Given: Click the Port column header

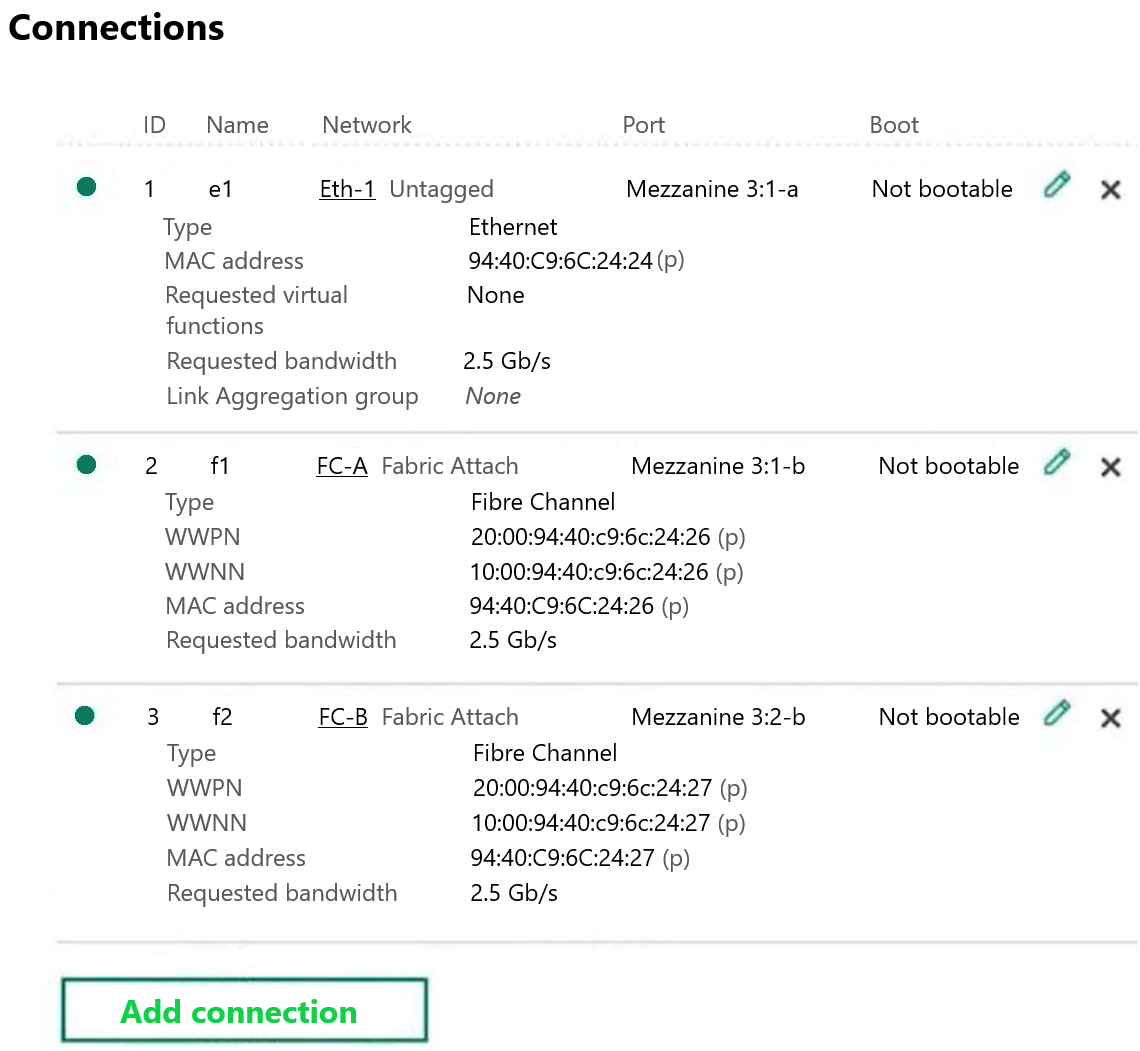Looking at the screenshot, I should point(643,125).
